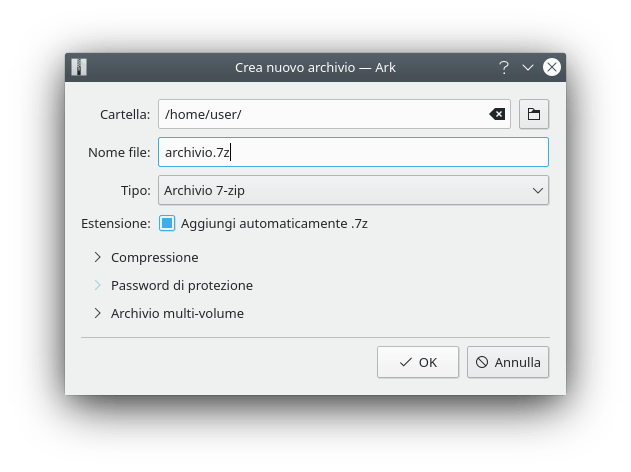Click the Nome file label
The width and height of the screenshot is (631, 472).
(x=119, y=152)
